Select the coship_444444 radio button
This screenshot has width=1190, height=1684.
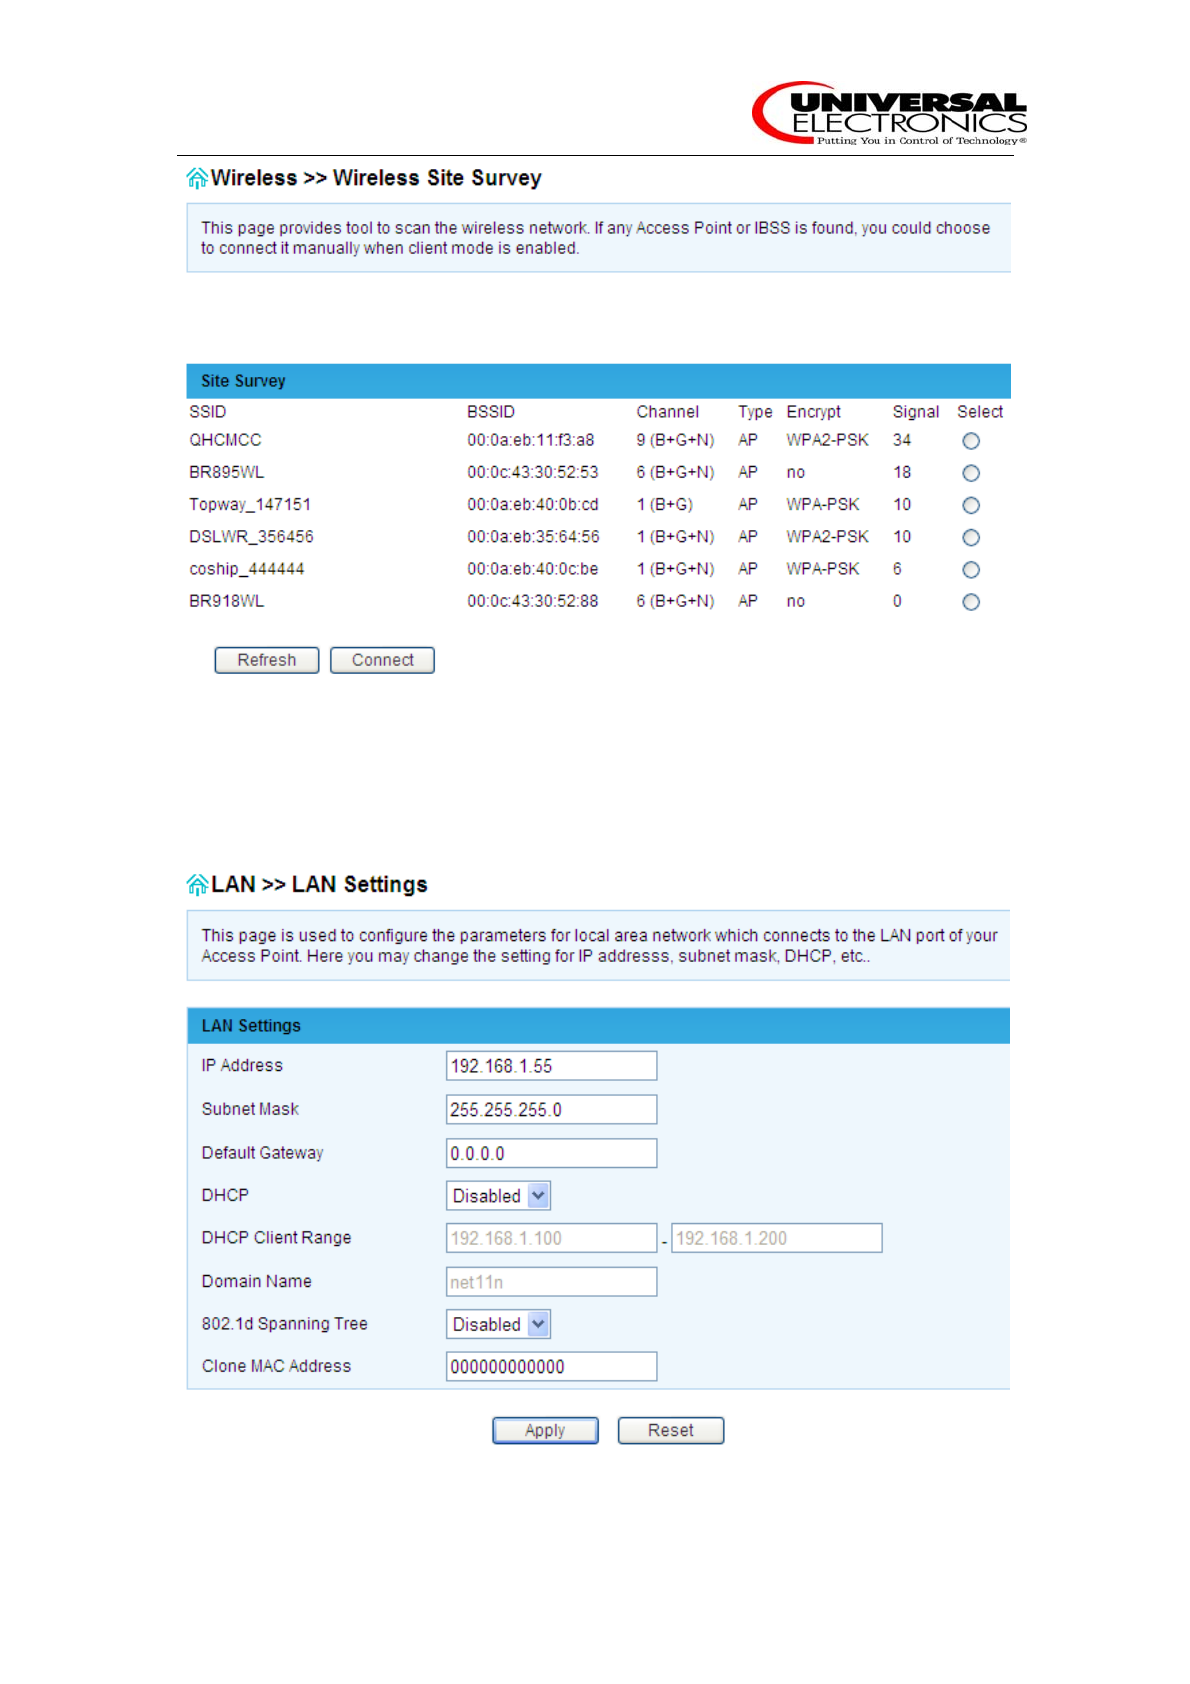click(x=970, y=570)
